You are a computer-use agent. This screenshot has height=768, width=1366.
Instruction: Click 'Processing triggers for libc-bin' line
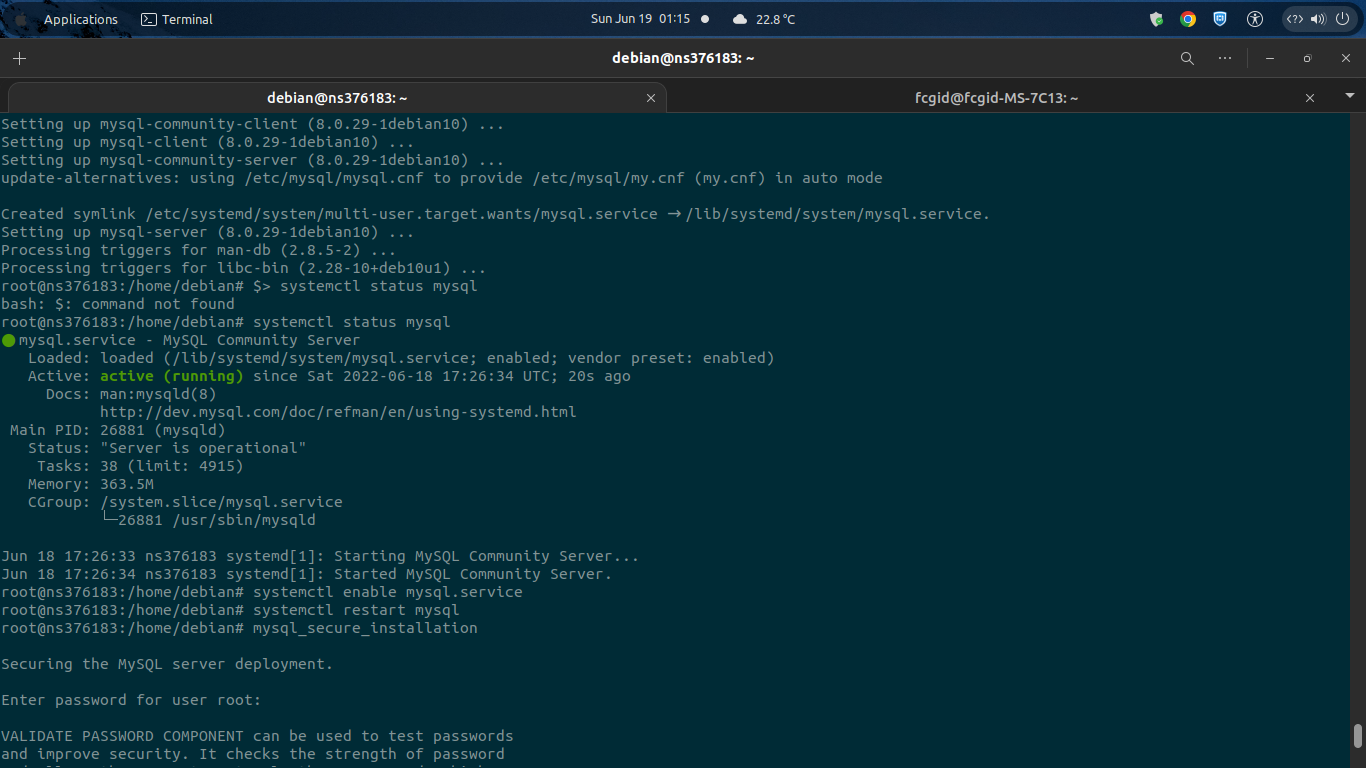(244, 268)
